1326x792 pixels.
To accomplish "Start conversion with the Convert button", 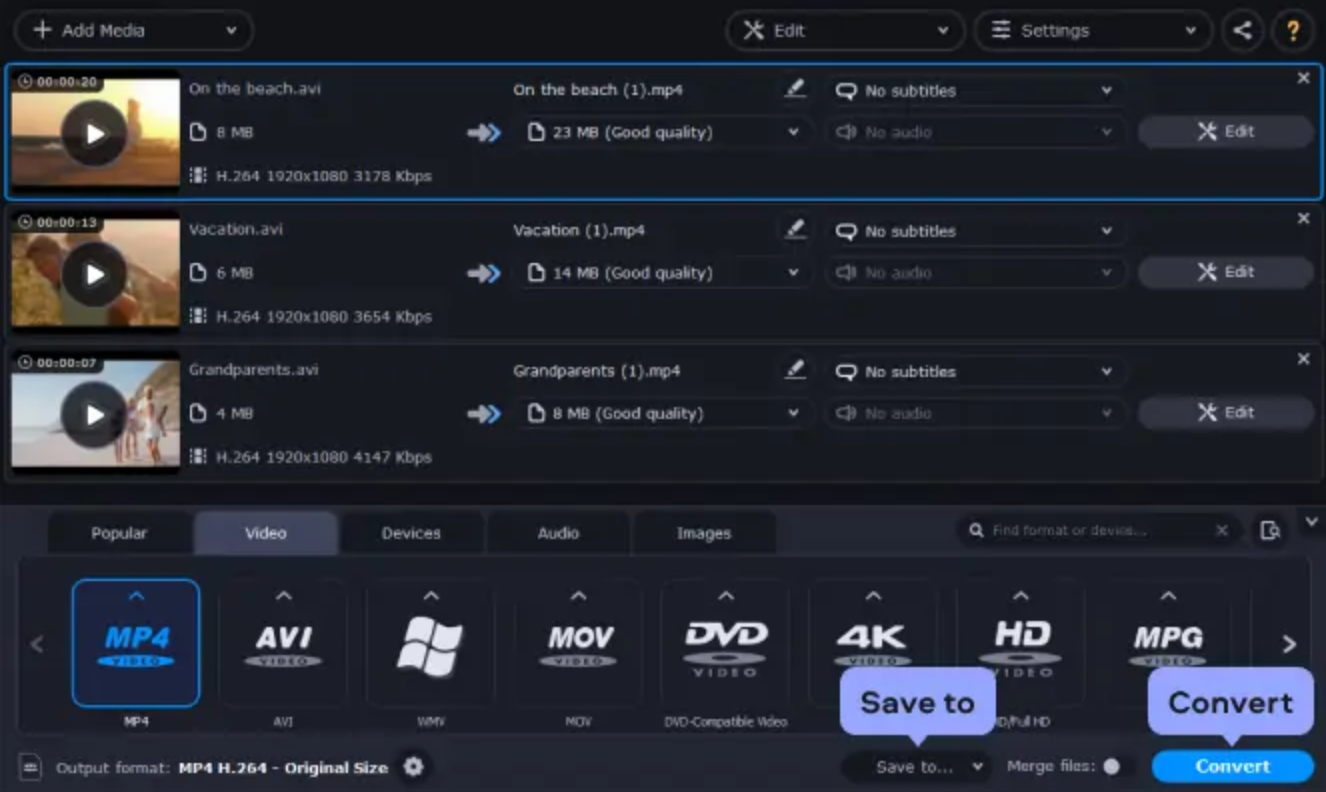I will (1231, 766).
